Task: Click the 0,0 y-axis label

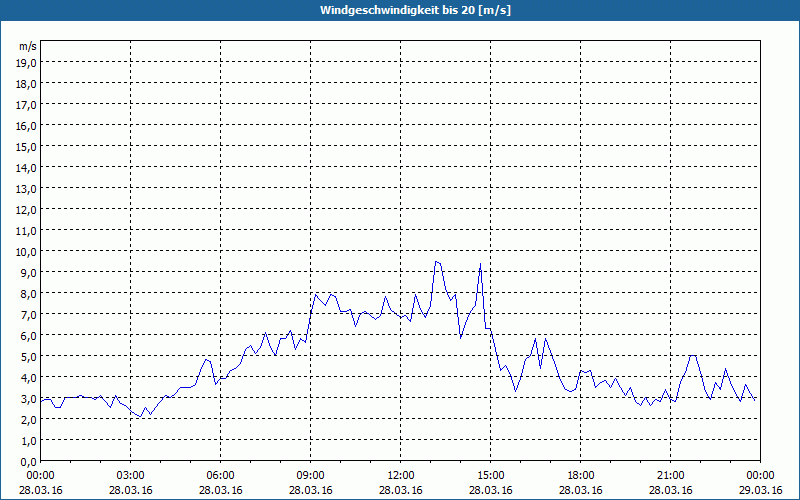Action: [x=29, y=462]
